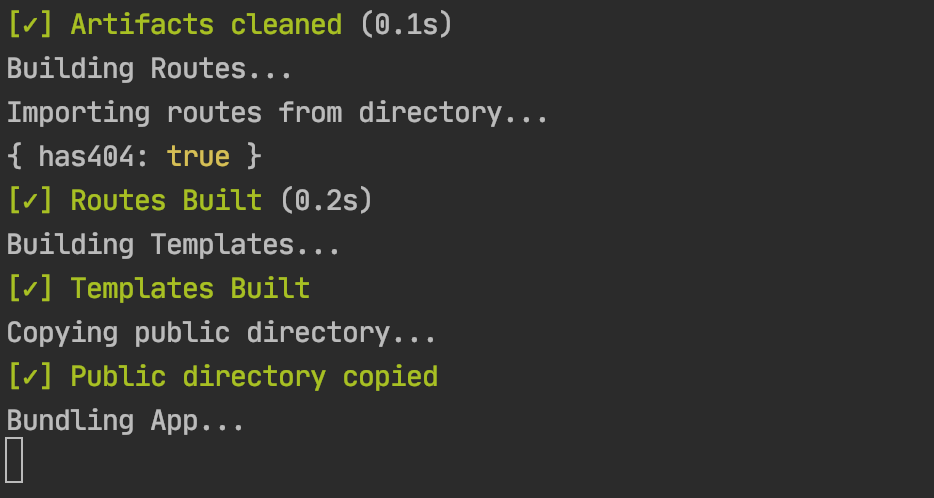
Task: Click the "Templates Built" text
Action: pyautogui.click(x=190, y=288)
